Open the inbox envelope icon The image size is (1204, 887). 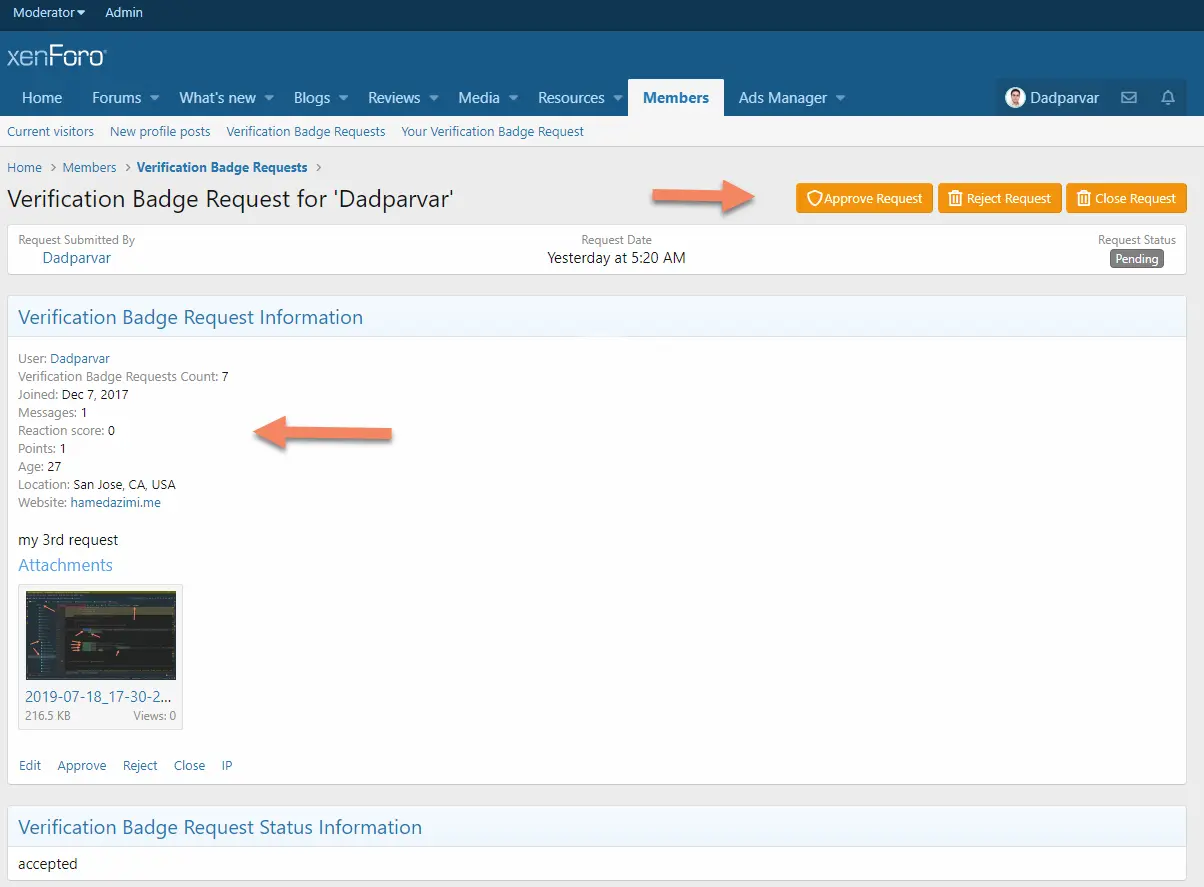pyautogui.click(x=1129, y=98)
